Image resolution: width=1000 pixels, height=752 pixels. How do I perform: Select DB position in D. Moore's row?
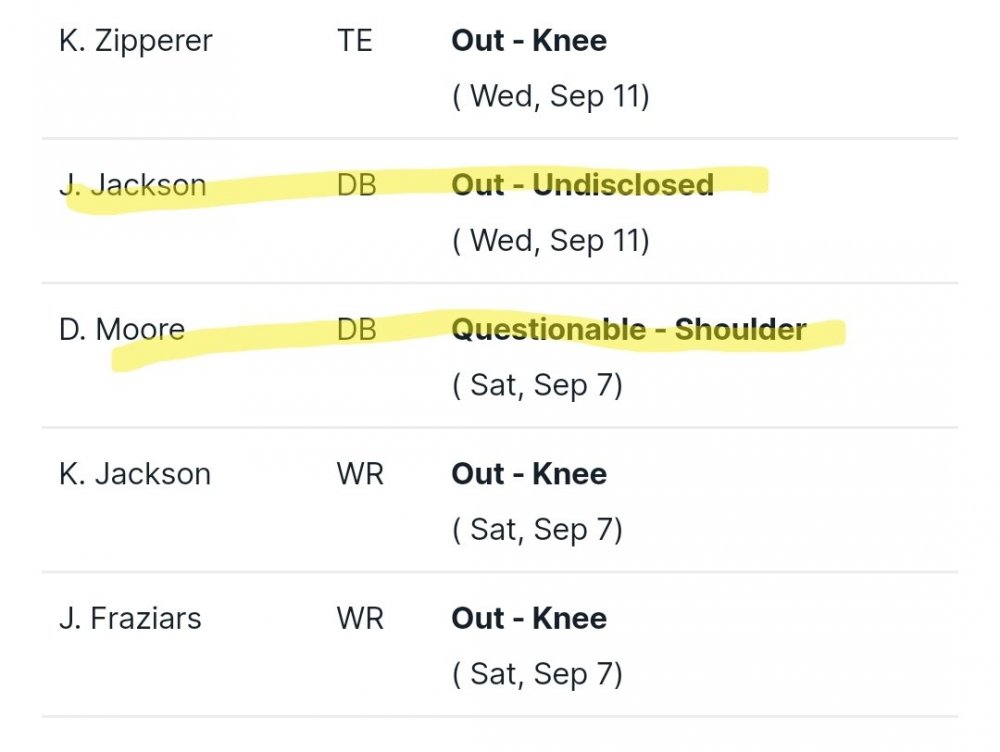[x=357, y=329]
